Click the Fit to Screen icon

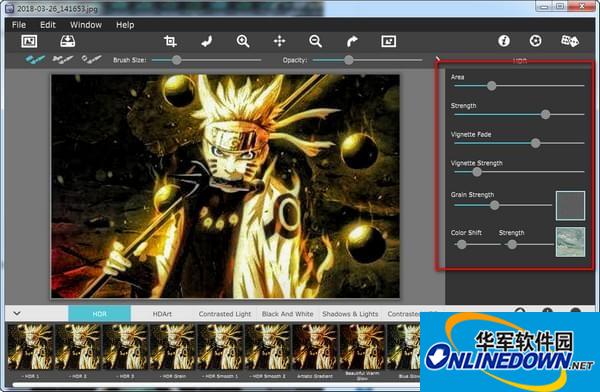(388, 41)
